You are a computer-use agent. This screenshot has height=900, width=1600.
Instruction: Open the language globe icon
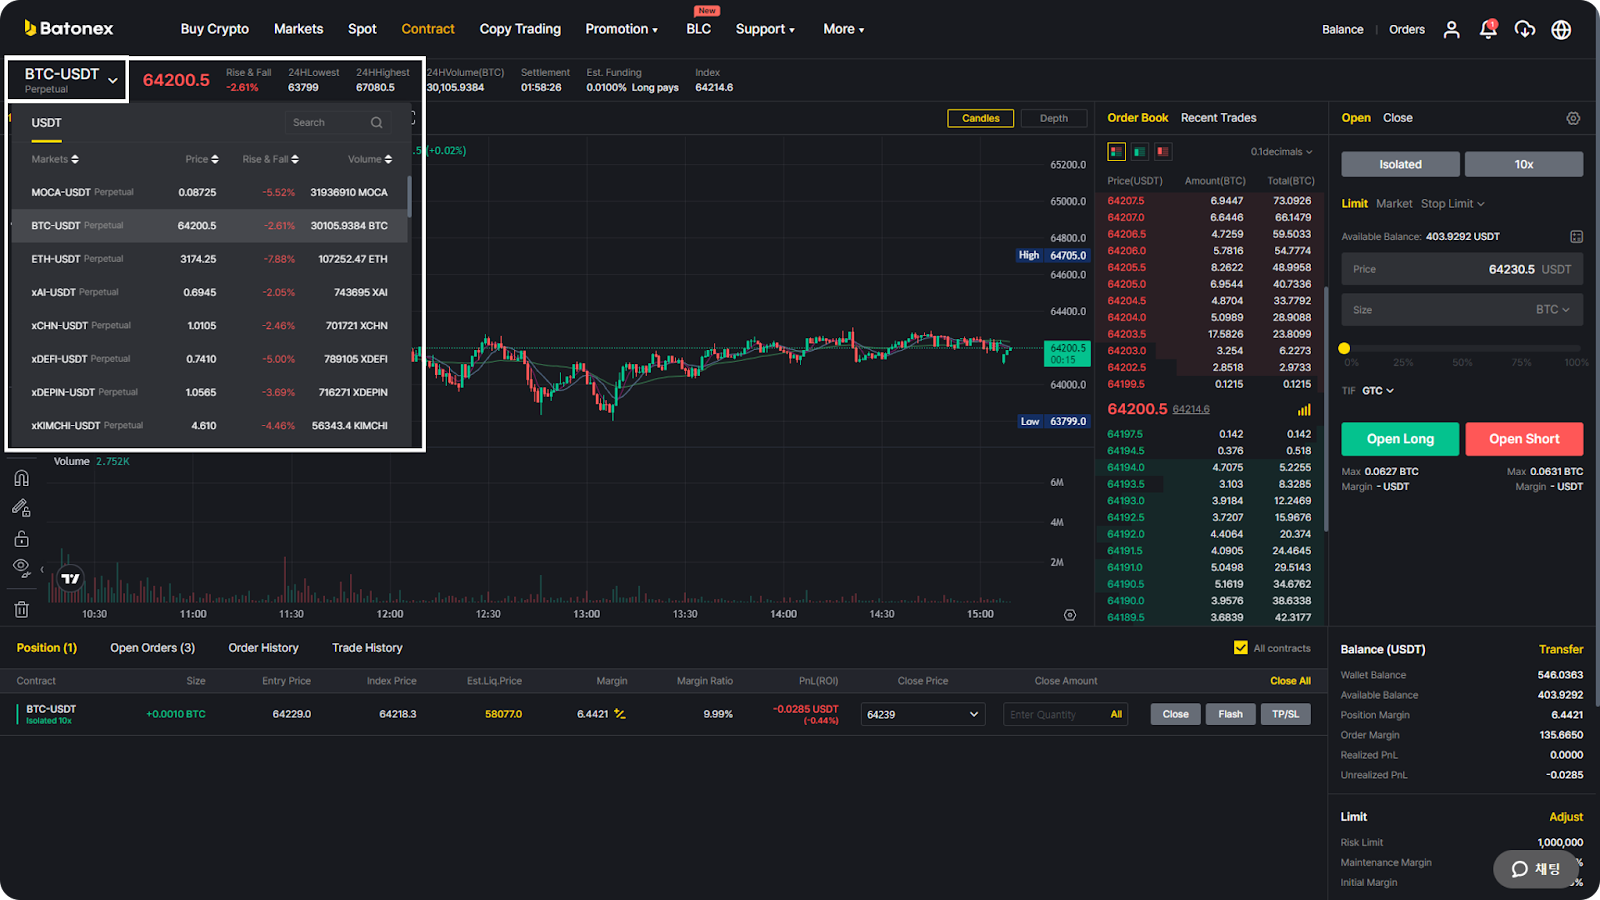[1561, 29]
